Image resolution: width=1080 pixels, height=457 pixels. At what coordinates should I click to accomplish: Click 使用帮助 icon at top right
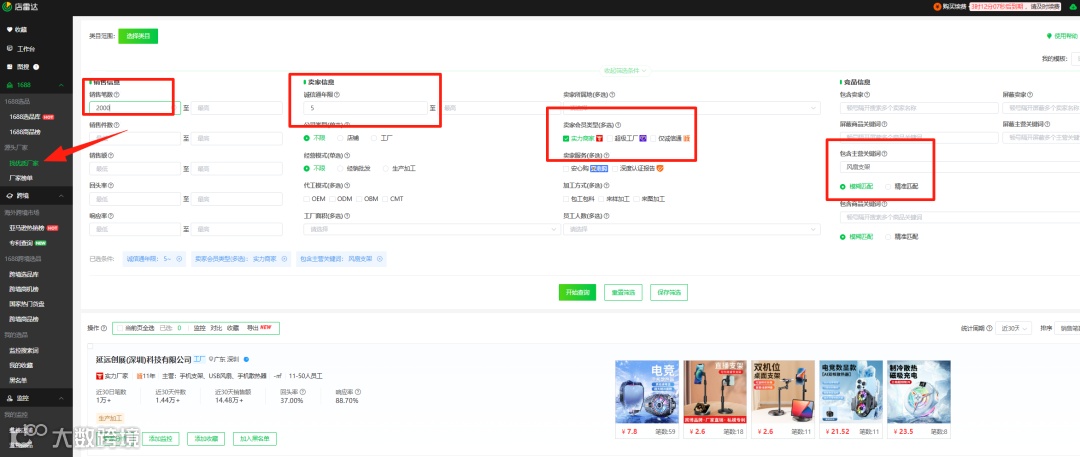coord(1050,36)
